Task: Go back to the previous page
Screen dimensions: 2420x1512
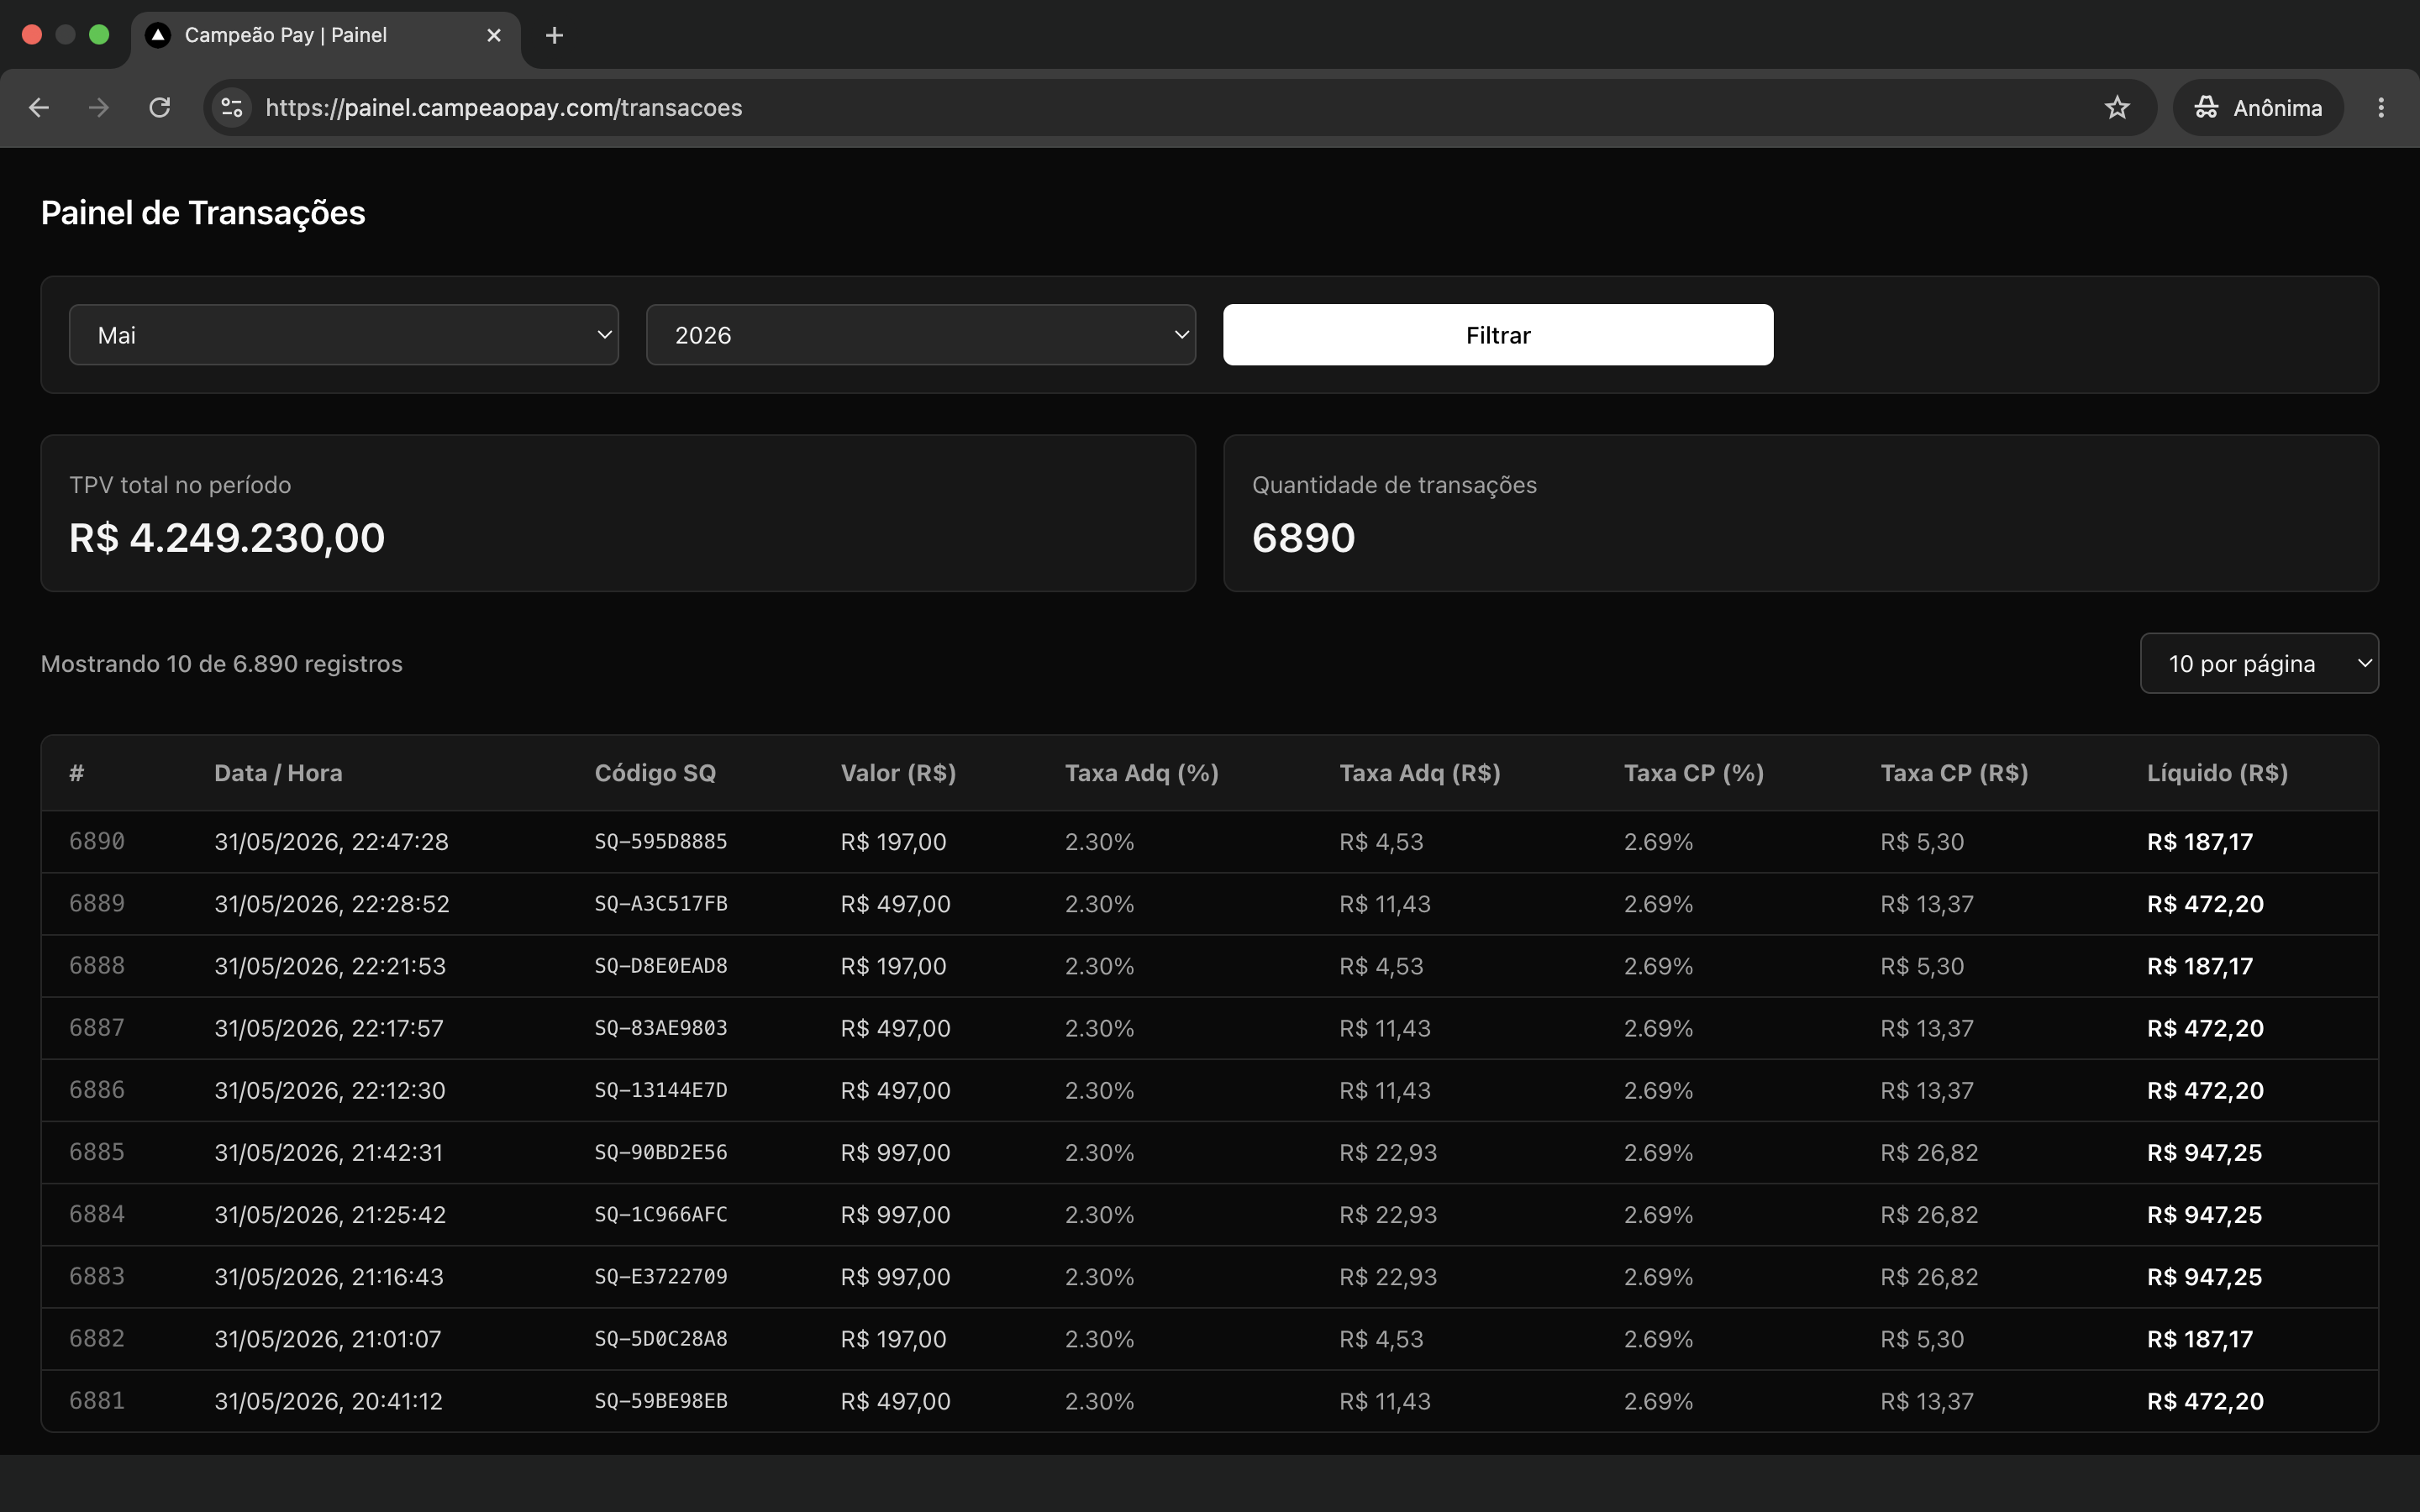Action: [x=39, y=108]
